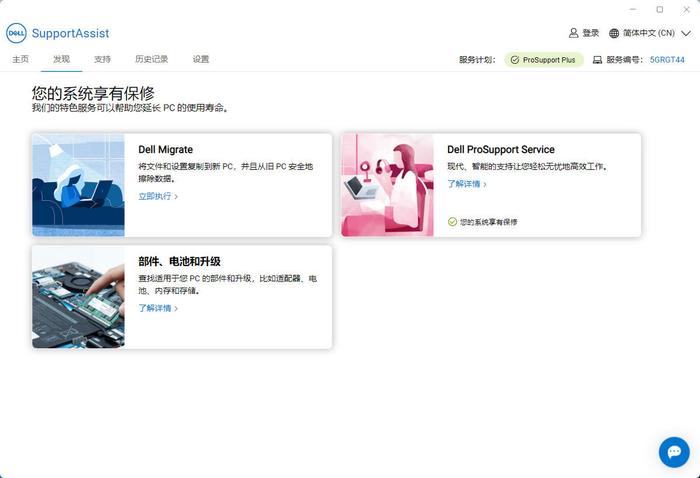This screenshot has height=478, width=700.
Task: Select the 发现 tab
Action: click(62, 59)
